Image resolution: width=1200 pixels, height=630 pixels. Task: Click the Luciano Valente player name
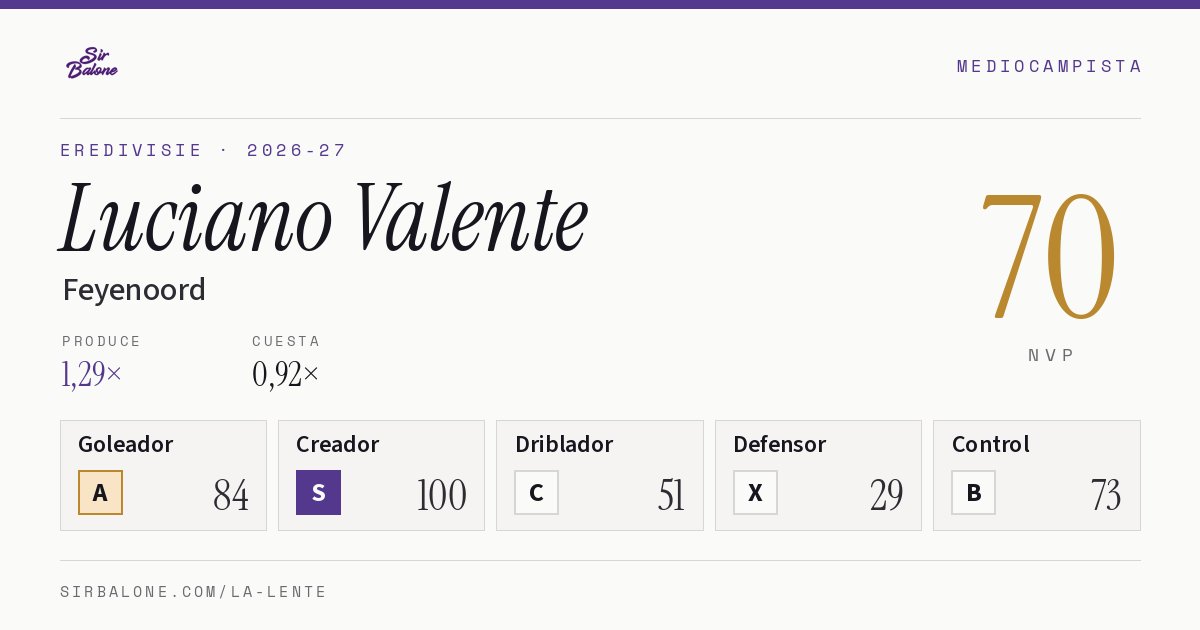[x=324, y=219]
